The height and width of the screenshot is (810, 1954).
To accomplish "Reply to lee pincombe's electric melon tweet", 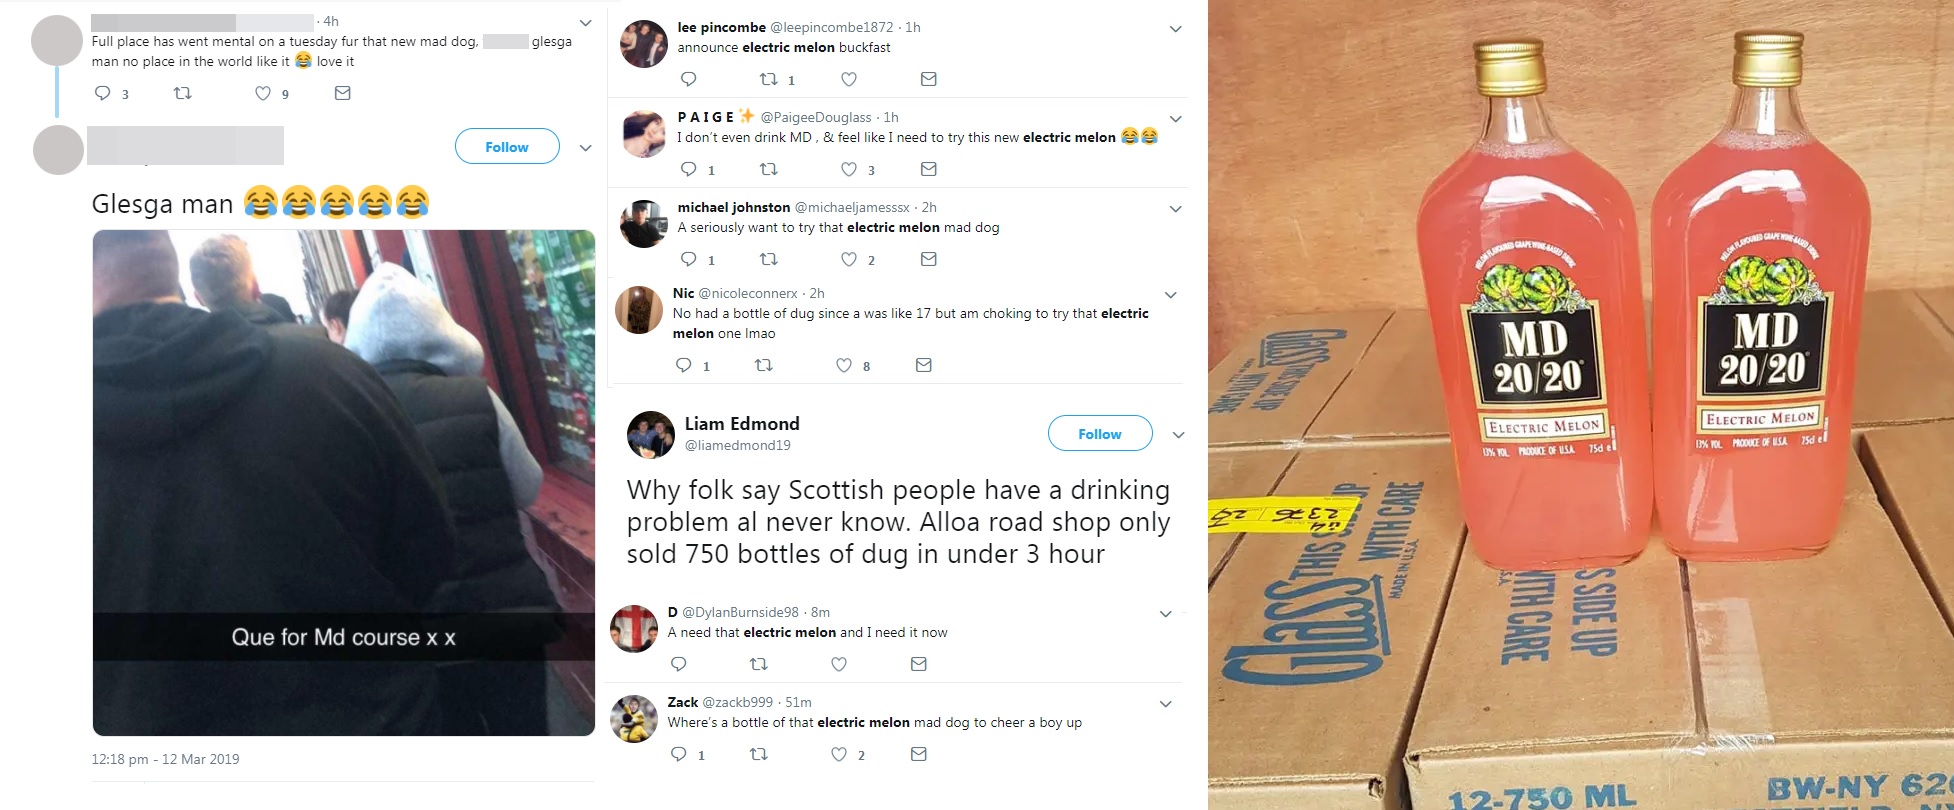I will point(688,79).
